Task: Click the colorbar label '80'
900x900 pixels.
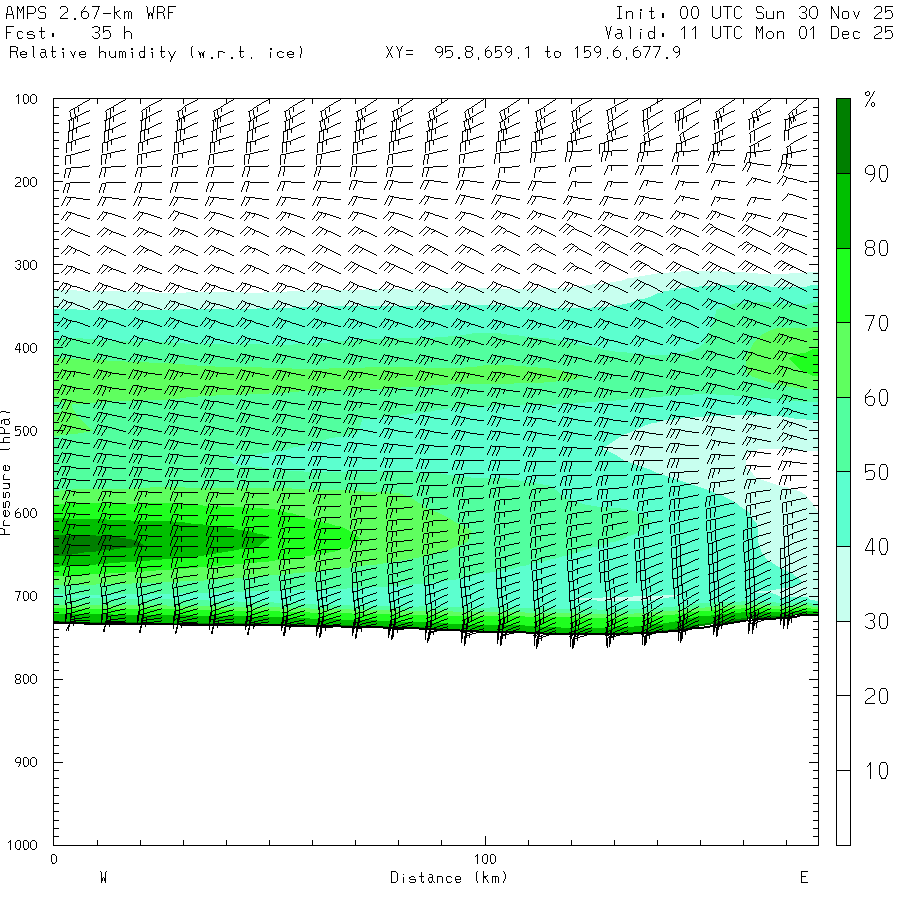Action: (x=876, y=249)
